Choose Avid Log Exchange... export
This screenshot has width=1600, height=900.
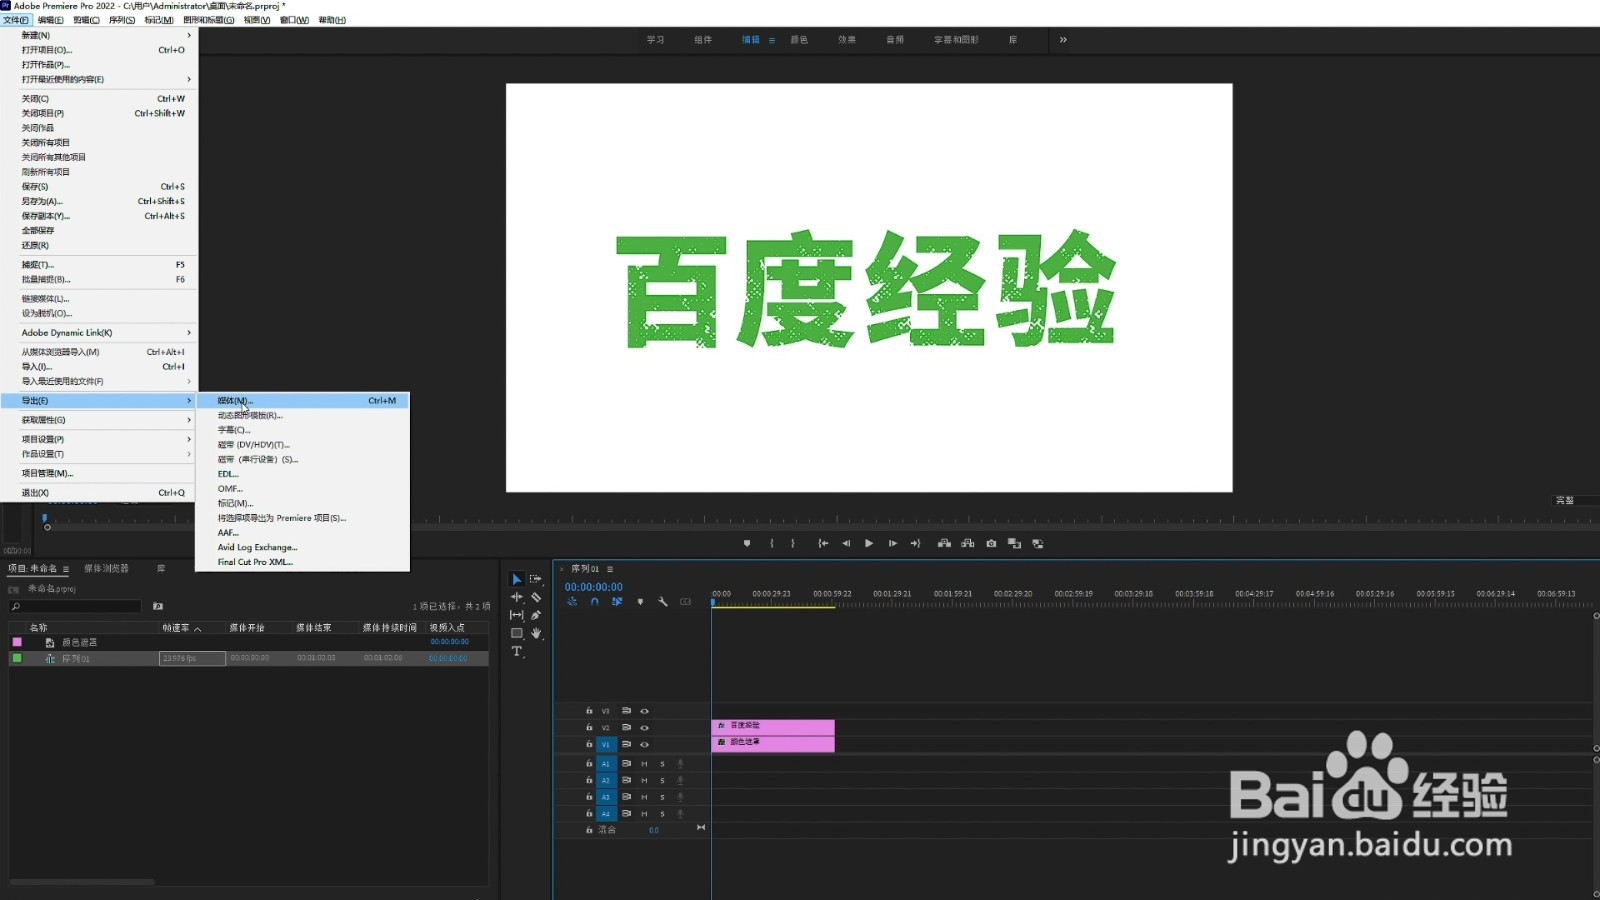click(x=303, y=547)
